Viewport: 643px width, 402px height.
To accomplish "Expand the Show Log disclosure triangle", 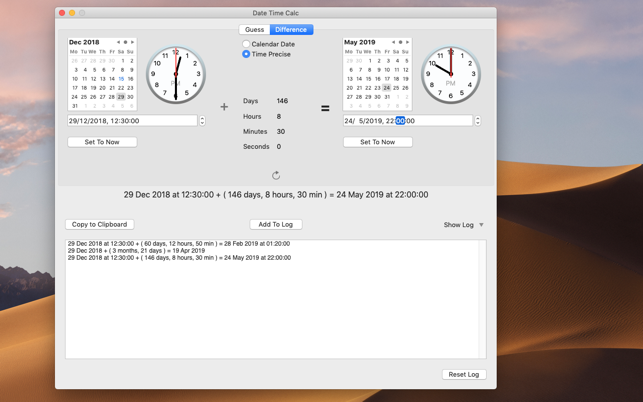I will 481,225.
